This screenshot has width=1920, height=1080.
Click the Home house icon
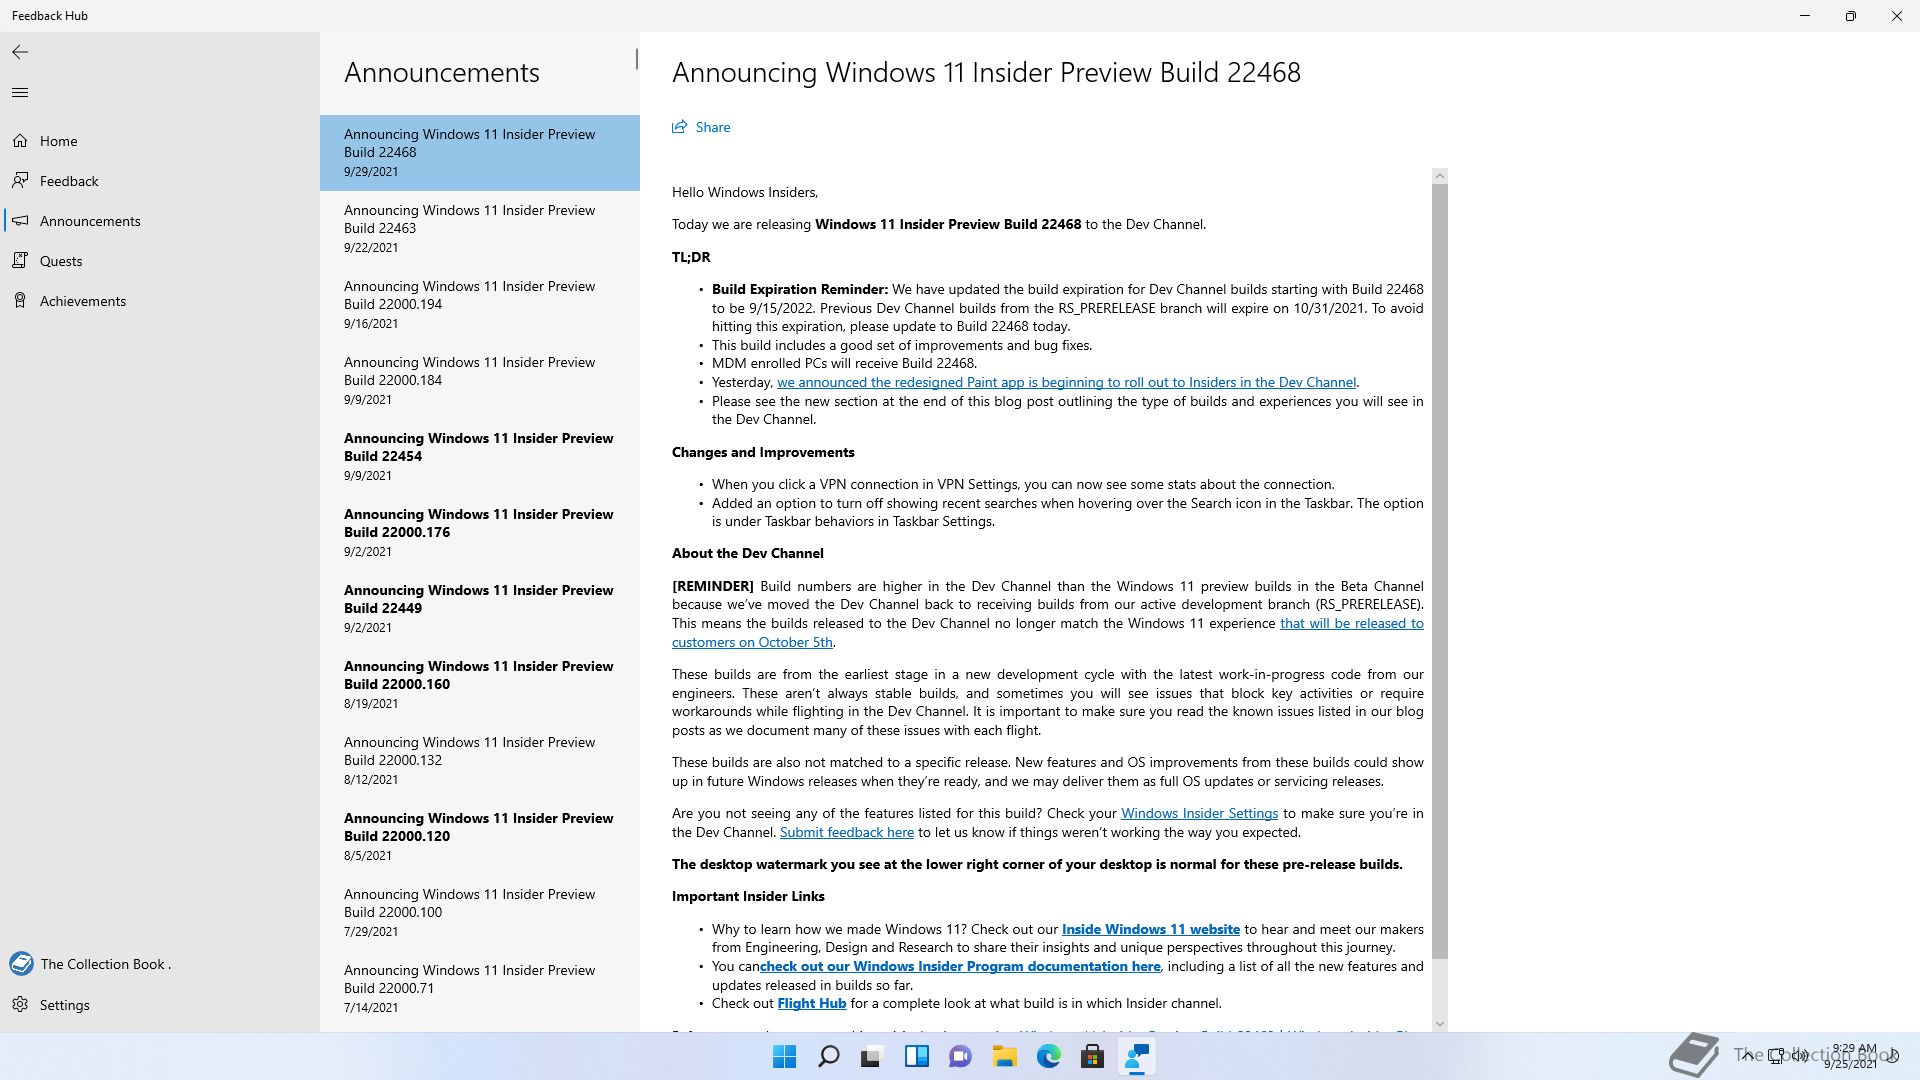[x=20, y=141]
